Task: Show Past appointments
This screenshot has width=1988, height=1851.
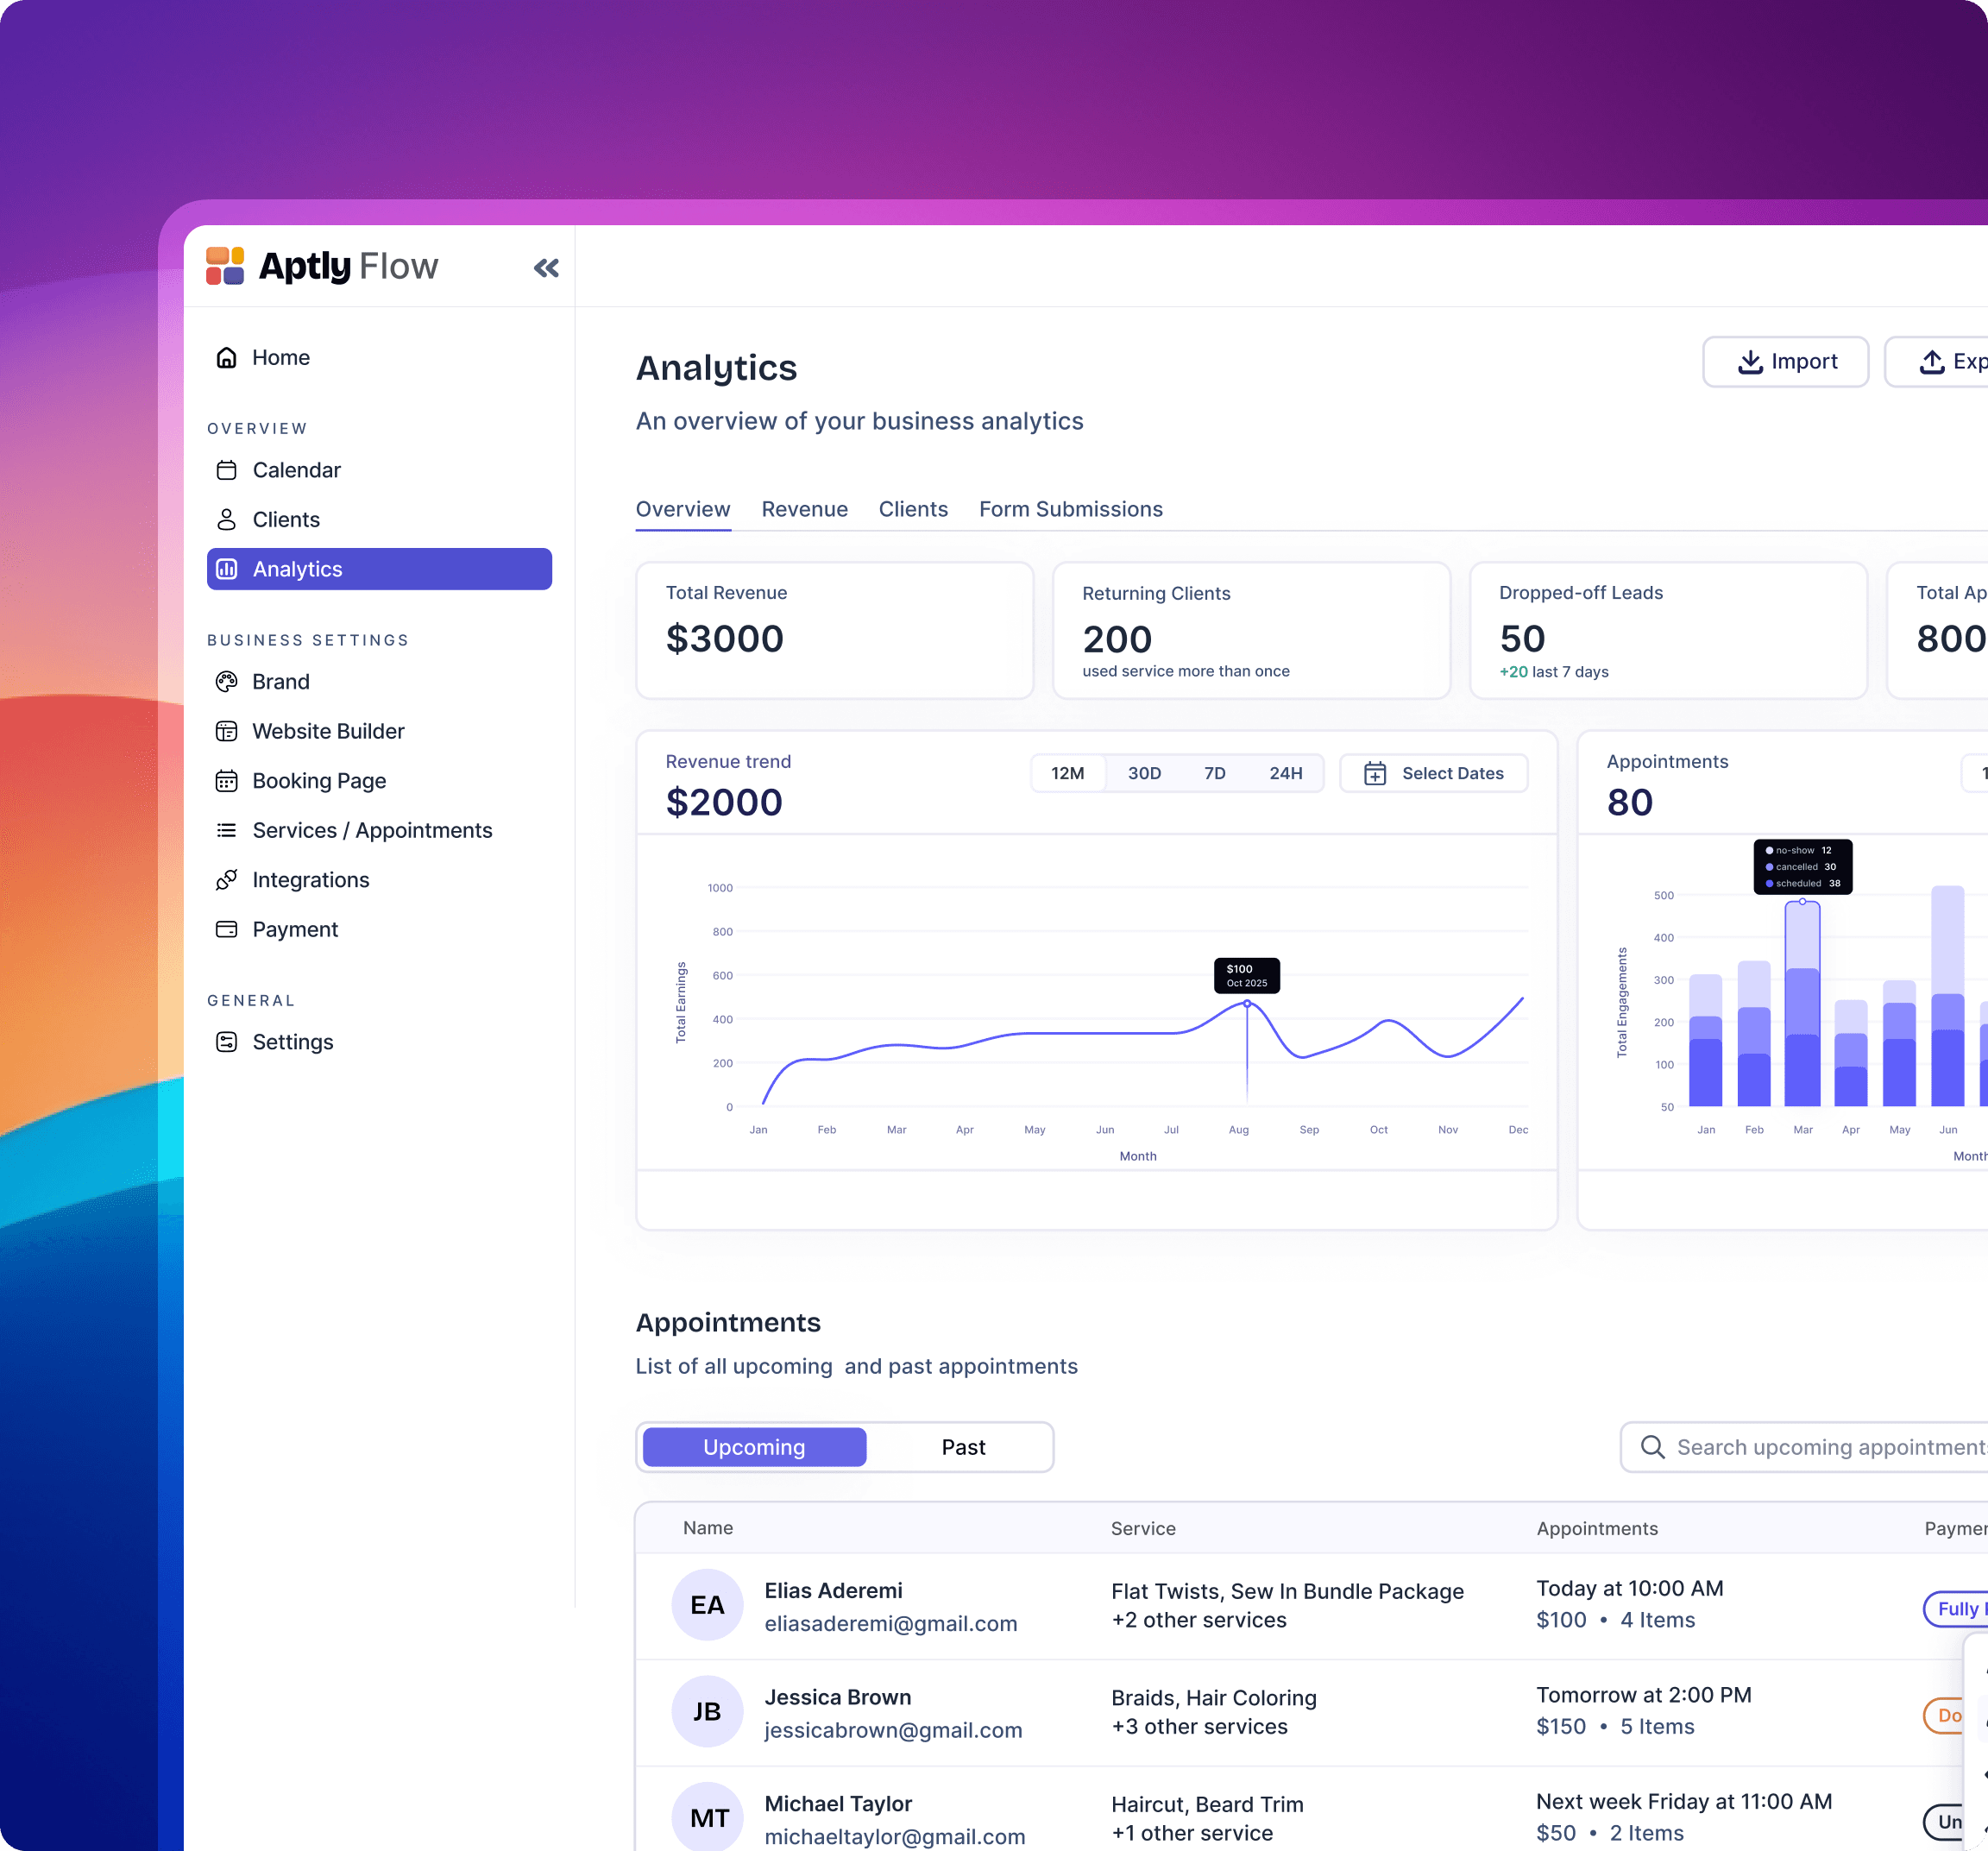Action: [963, 1447]
